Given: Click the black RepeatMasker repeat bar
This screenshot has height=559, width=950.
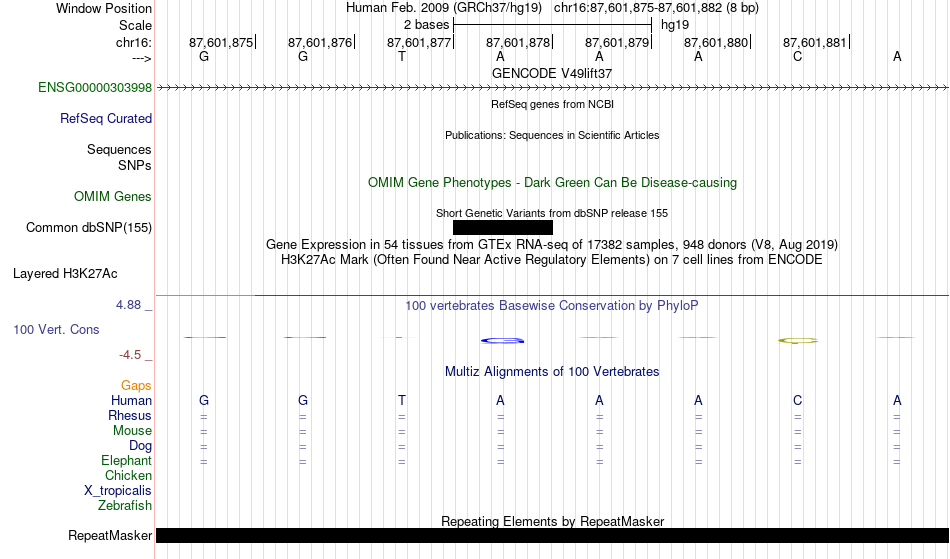Looking at the screenshot, I should 553,535.
